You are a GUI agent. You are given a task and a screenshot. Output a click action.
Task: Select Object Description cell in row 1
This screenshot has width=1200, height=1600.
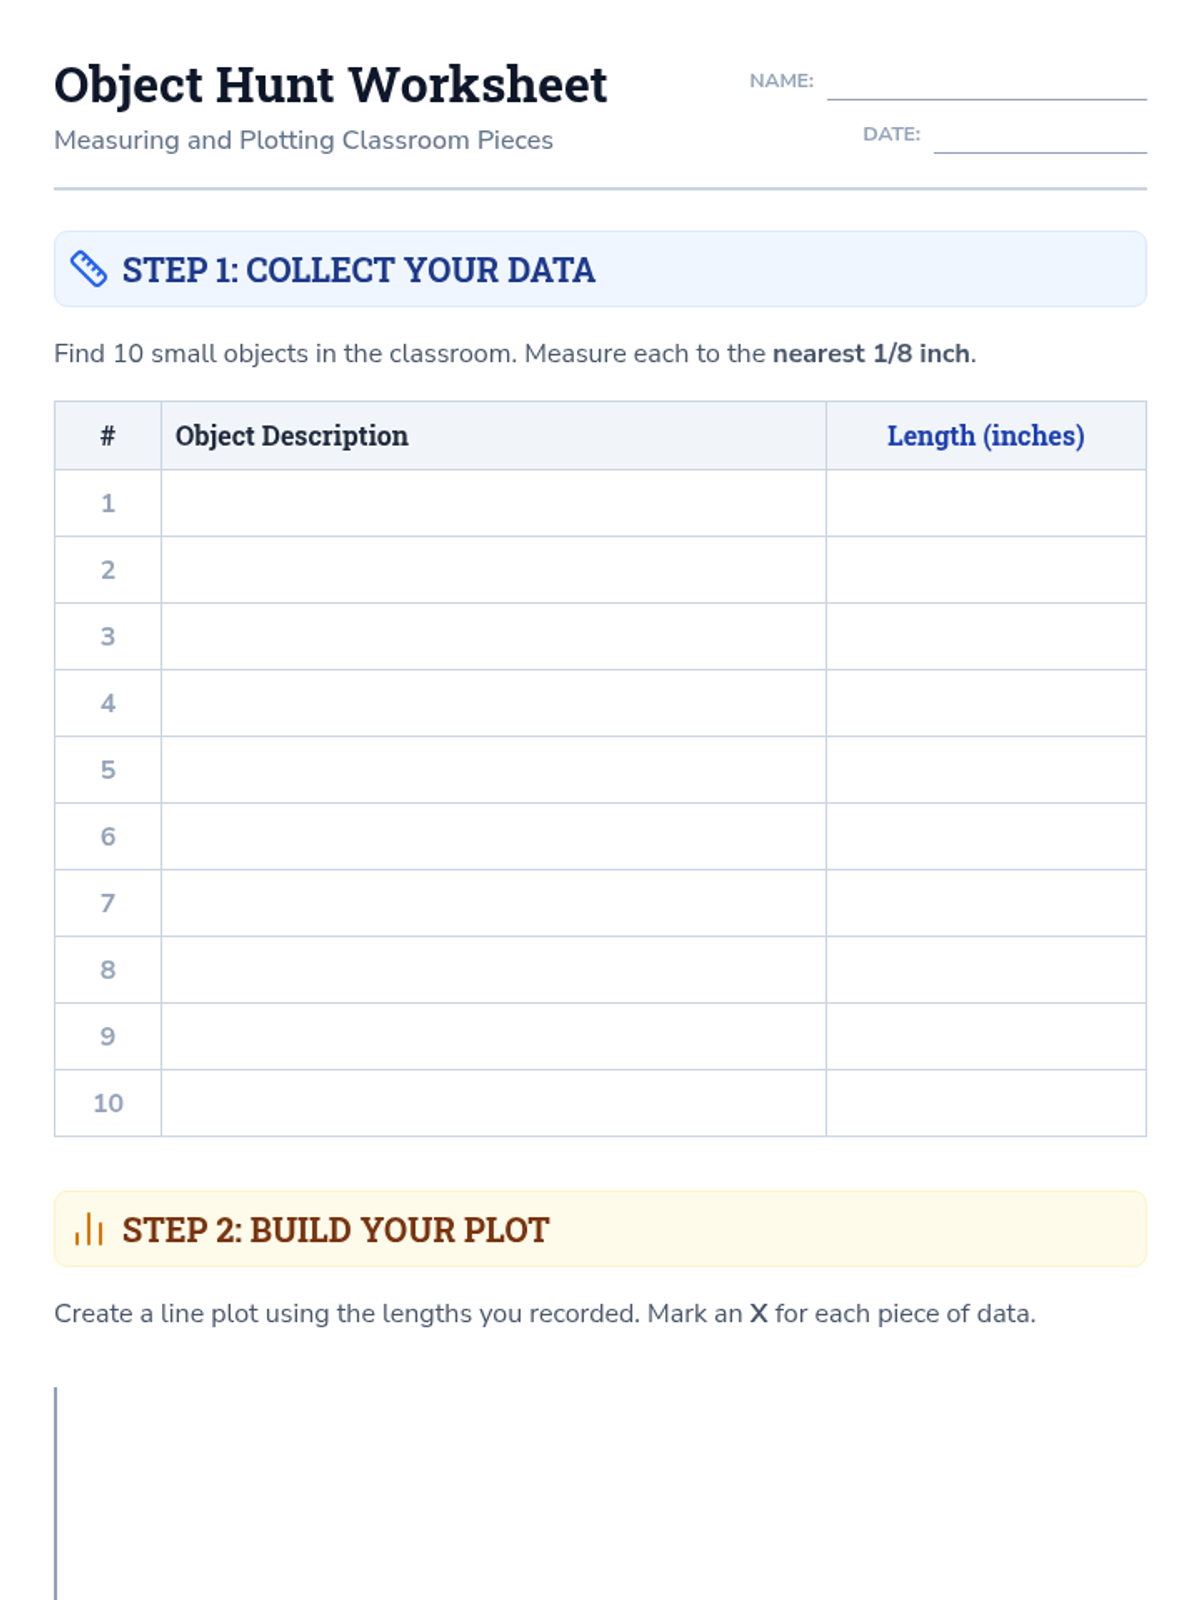pos(493,503)
